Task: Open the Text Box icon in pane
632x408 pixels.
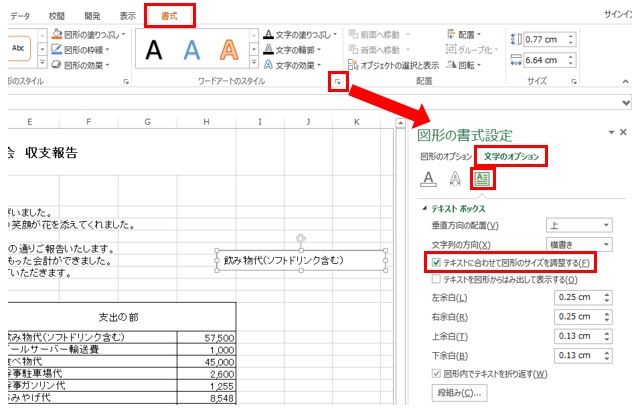Action: pos(483,179)
